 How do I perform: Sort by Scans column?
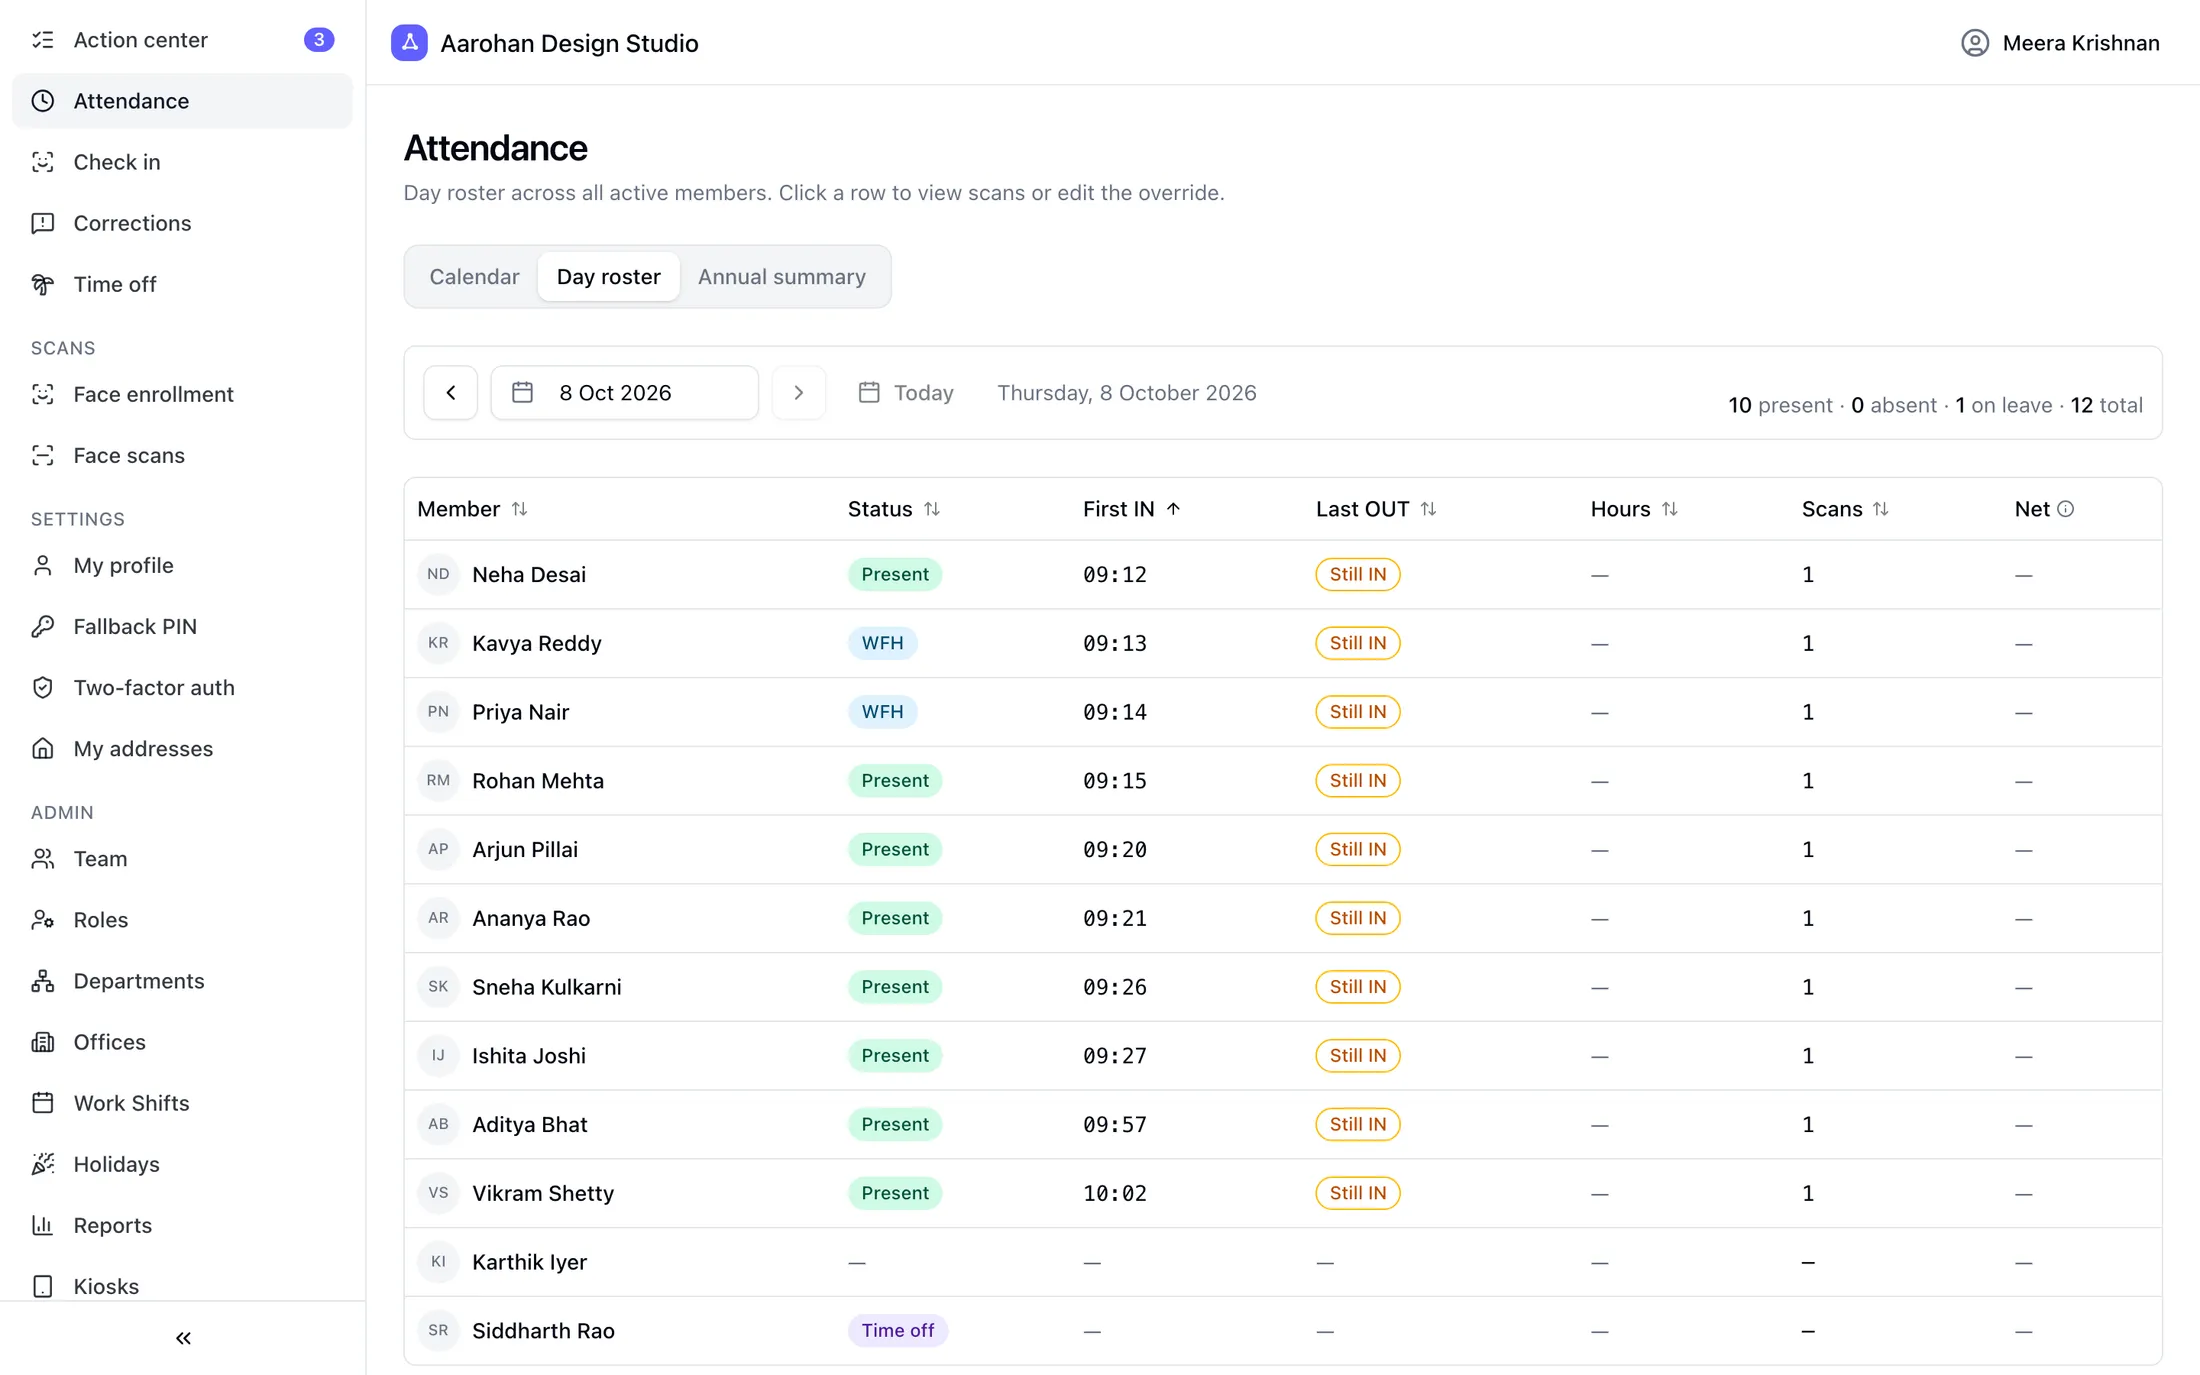(1845, 509)
